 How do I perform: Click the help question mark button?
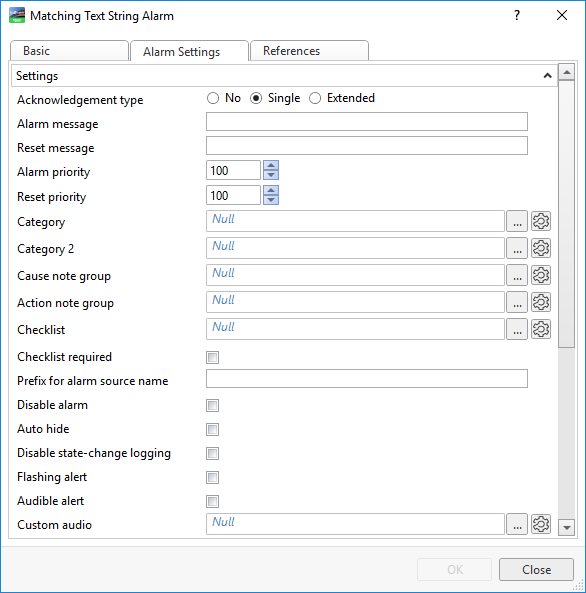(517, 16)
